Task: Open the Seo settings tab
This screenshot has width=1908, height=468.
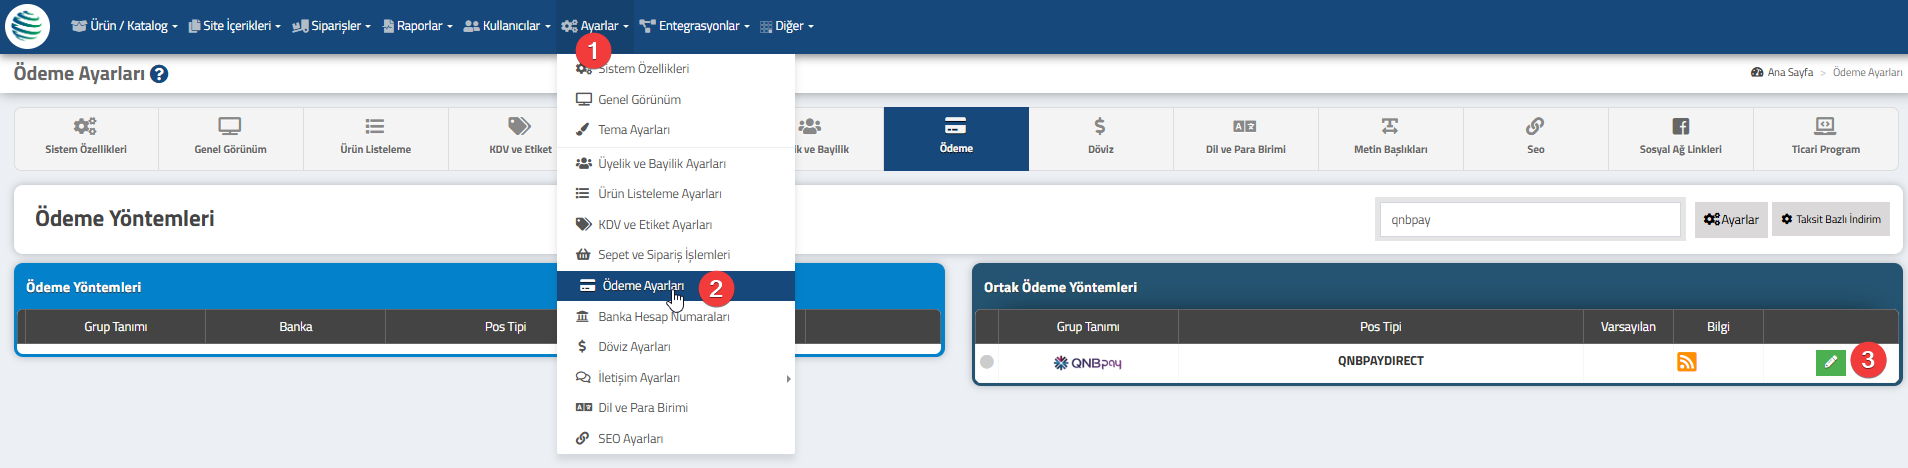Action: click(x=1535, y=138)
